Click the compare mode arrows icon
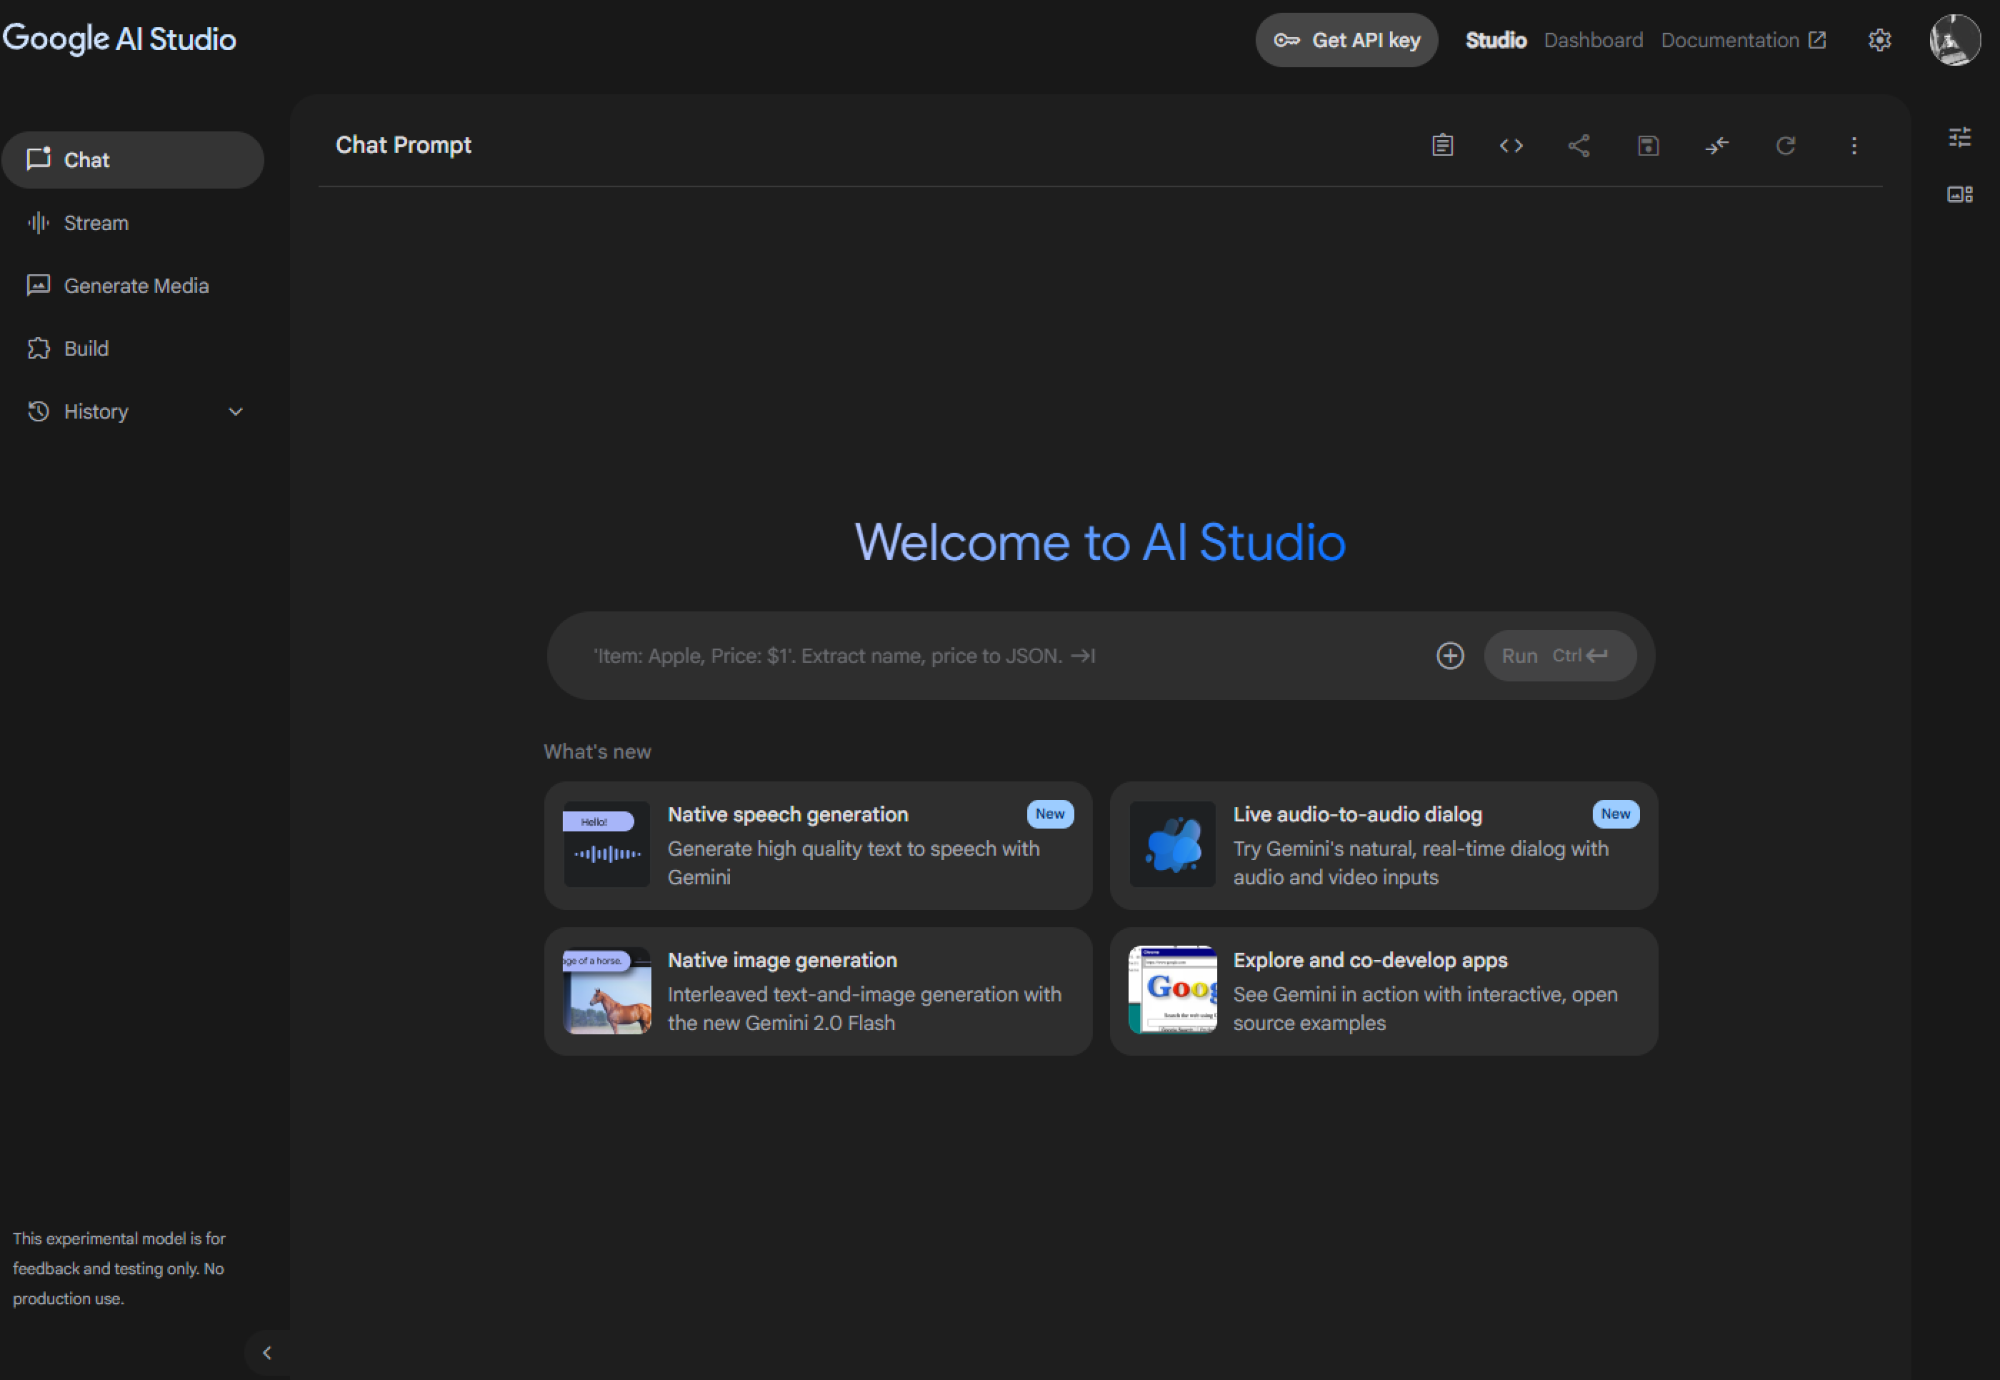 pos(1717,145)
